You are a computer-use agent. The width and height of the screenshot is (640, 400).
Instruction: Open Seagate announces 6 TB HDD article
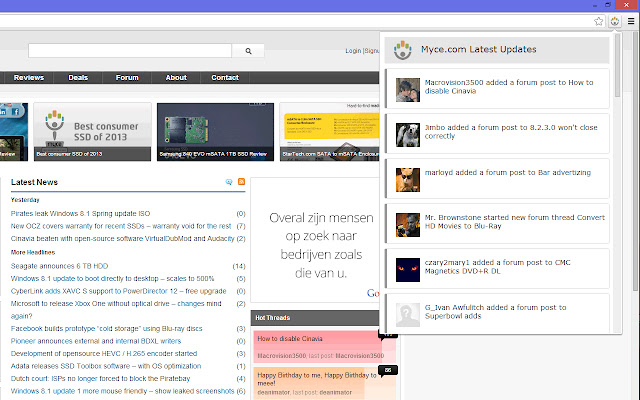59,266
